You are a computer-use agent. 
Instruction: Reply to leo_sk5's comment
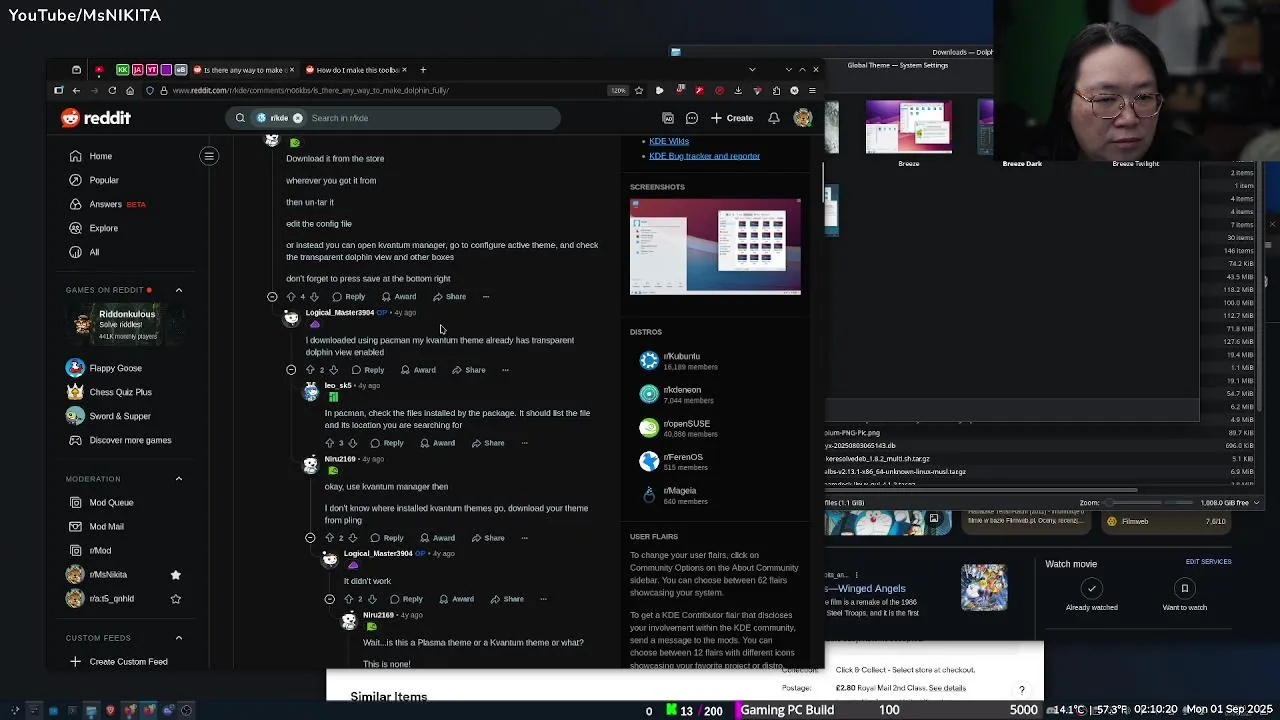[387, 443]
